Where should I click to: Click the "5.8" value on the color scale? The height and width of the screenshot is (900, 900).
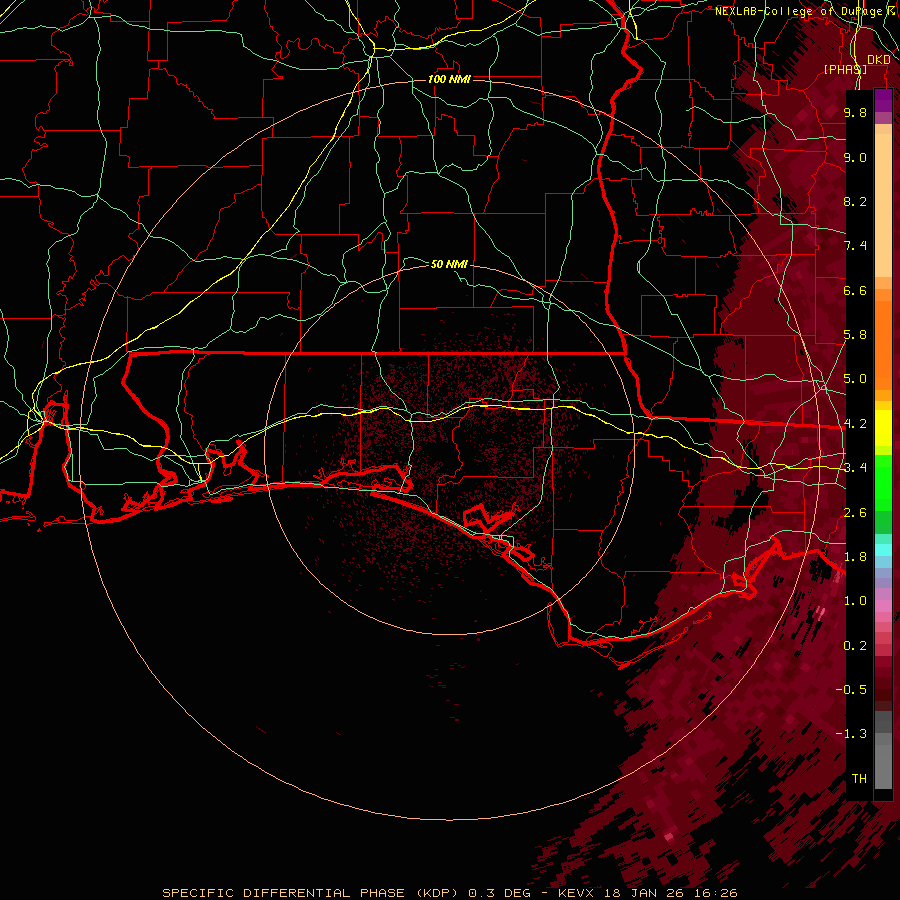[855, 335]
